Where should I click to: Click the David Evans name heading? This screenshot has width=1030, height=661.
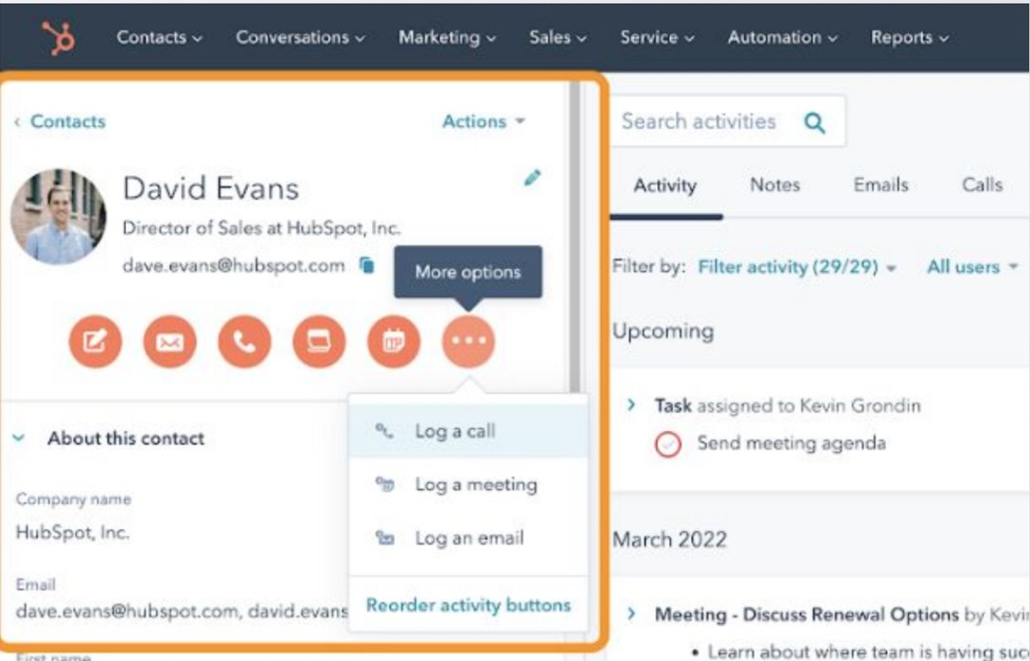pos(211,189)
